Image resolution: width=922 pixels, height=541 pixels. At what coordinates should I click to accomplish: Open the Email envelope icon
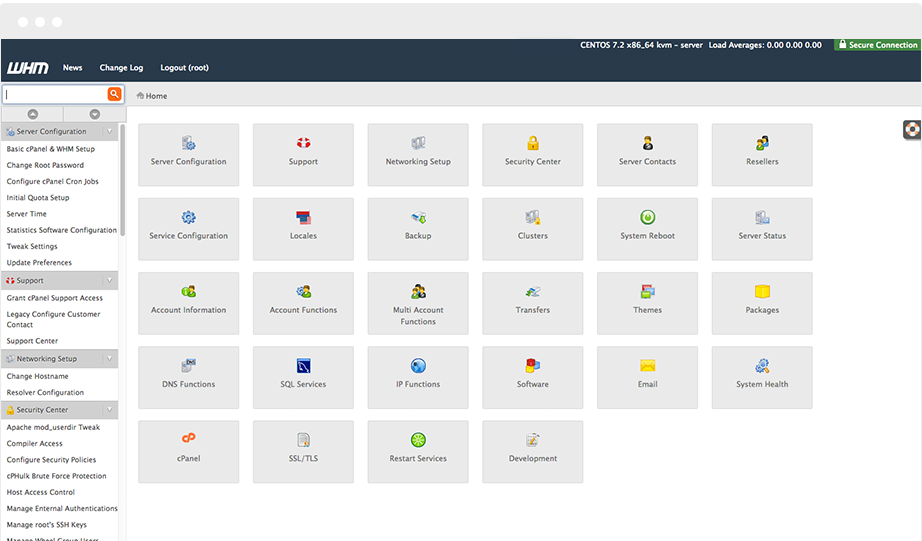[647, 366]
